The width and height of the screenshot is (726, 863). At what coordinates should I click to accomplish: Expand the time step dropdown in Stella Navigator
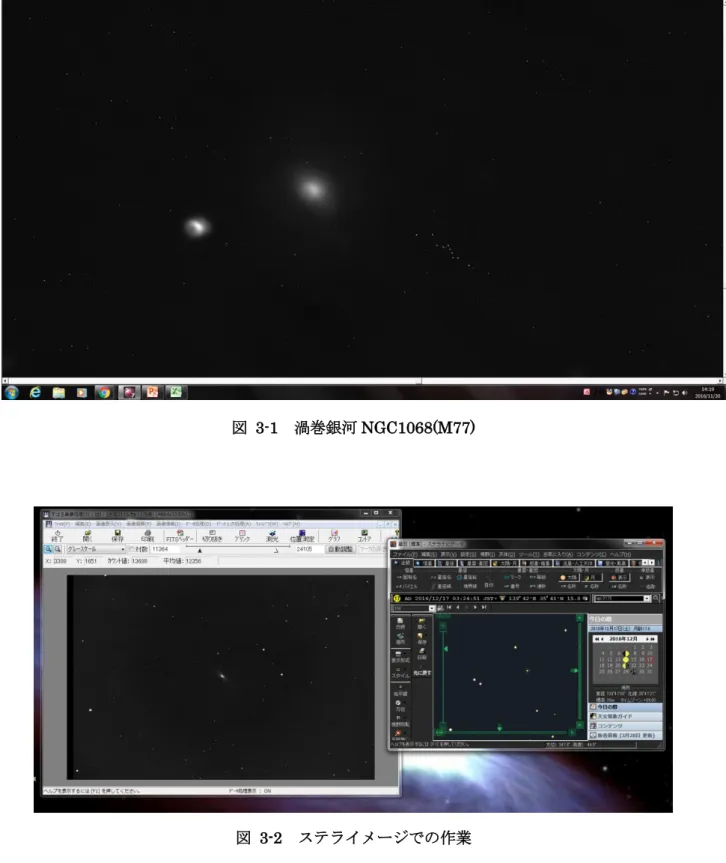(x=432, y=608)
